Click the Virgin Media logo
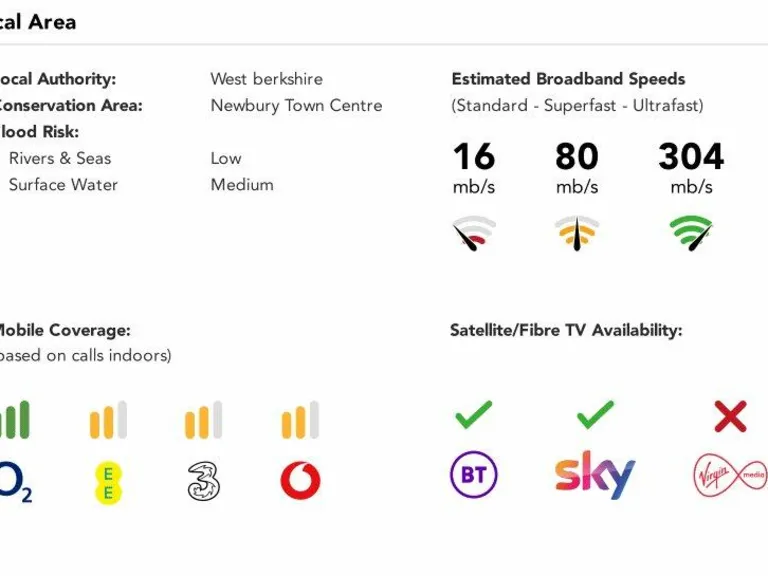This screenshot has height=576, width=768. click(x=730, y=475)
